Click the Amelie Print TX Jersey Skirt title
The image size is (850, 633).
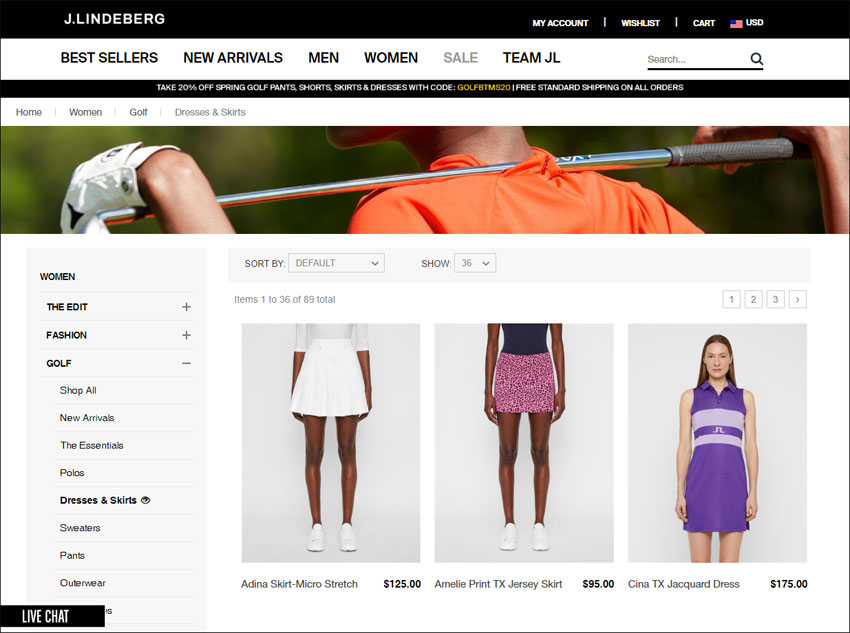[498, 584]
